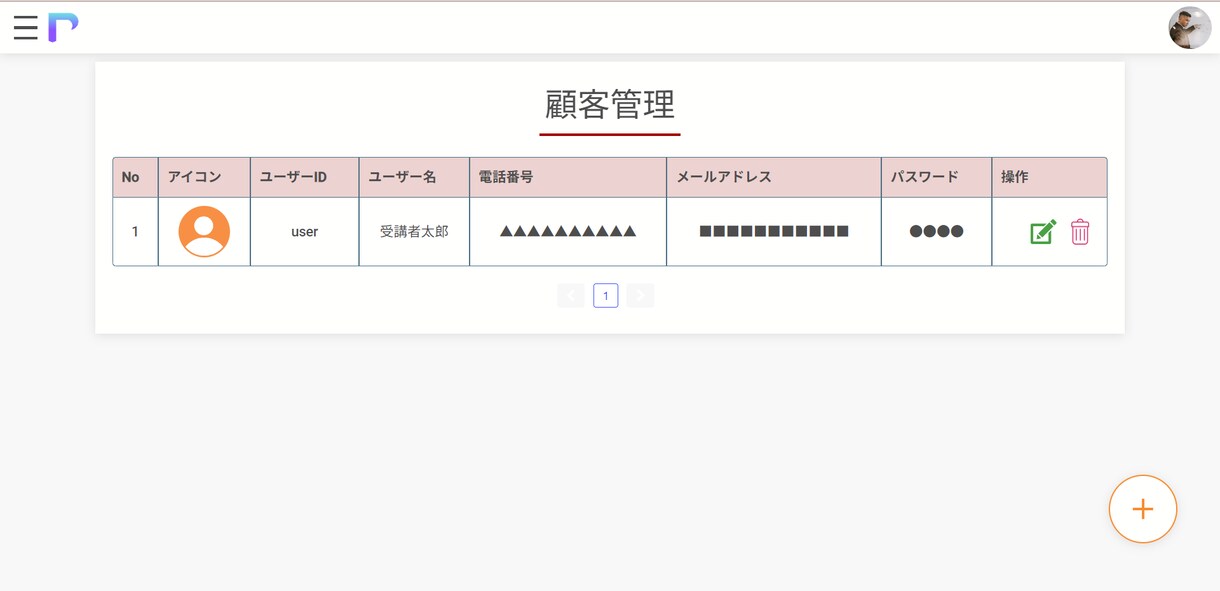
Task: Click row number 1 cell
Action: (135, 232)
